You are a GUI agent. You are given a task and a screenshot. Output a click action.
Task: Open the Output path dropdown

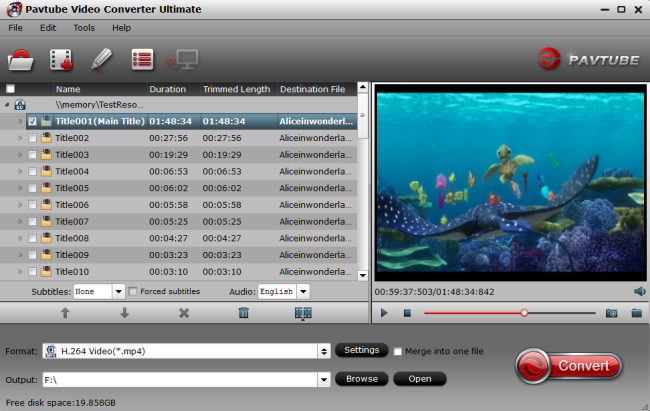(x=324, y=379)
